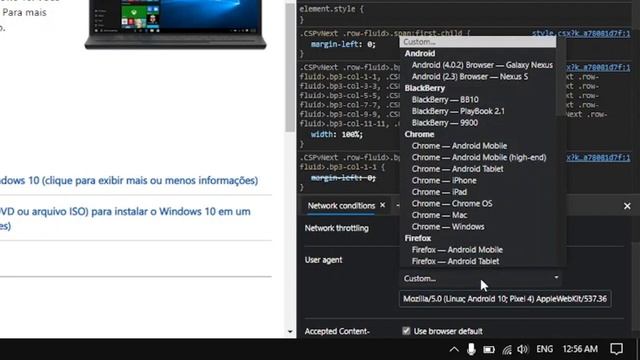Switch to the Network conditions tab
This screenshot has height=360, width=640.
coord(341,206)
